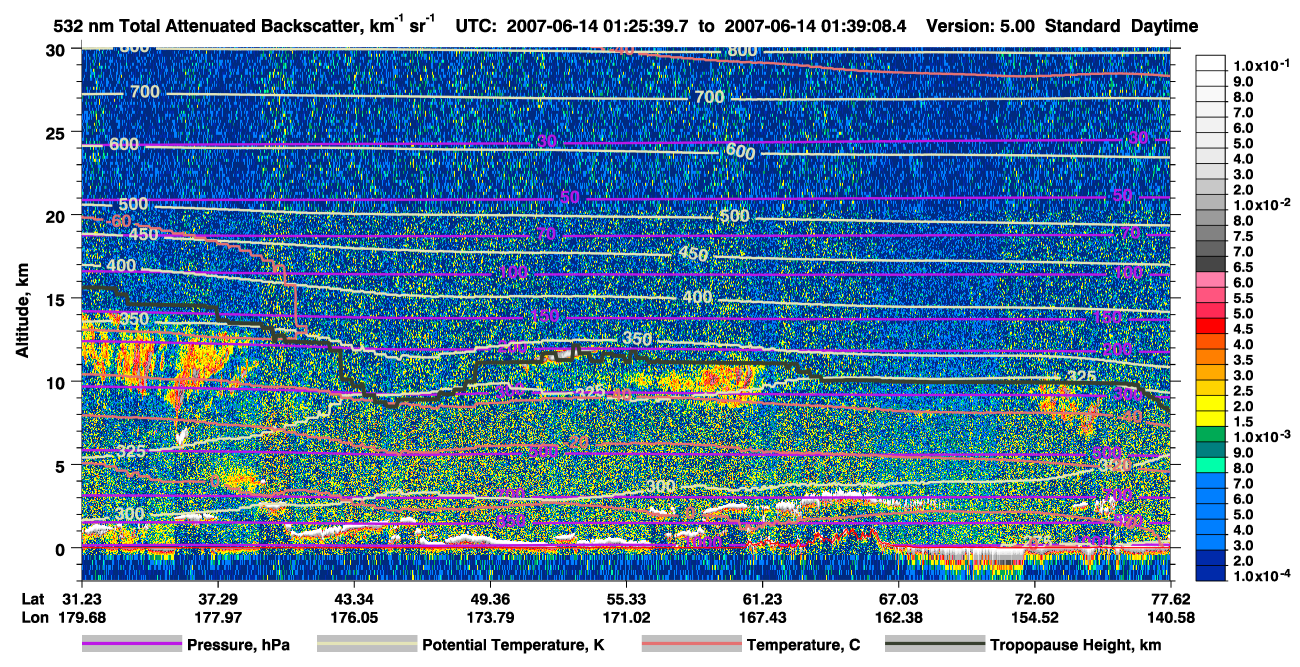
Task: Click the 'Pressure, hPa' legend label
Action: (x=238, y=645)
